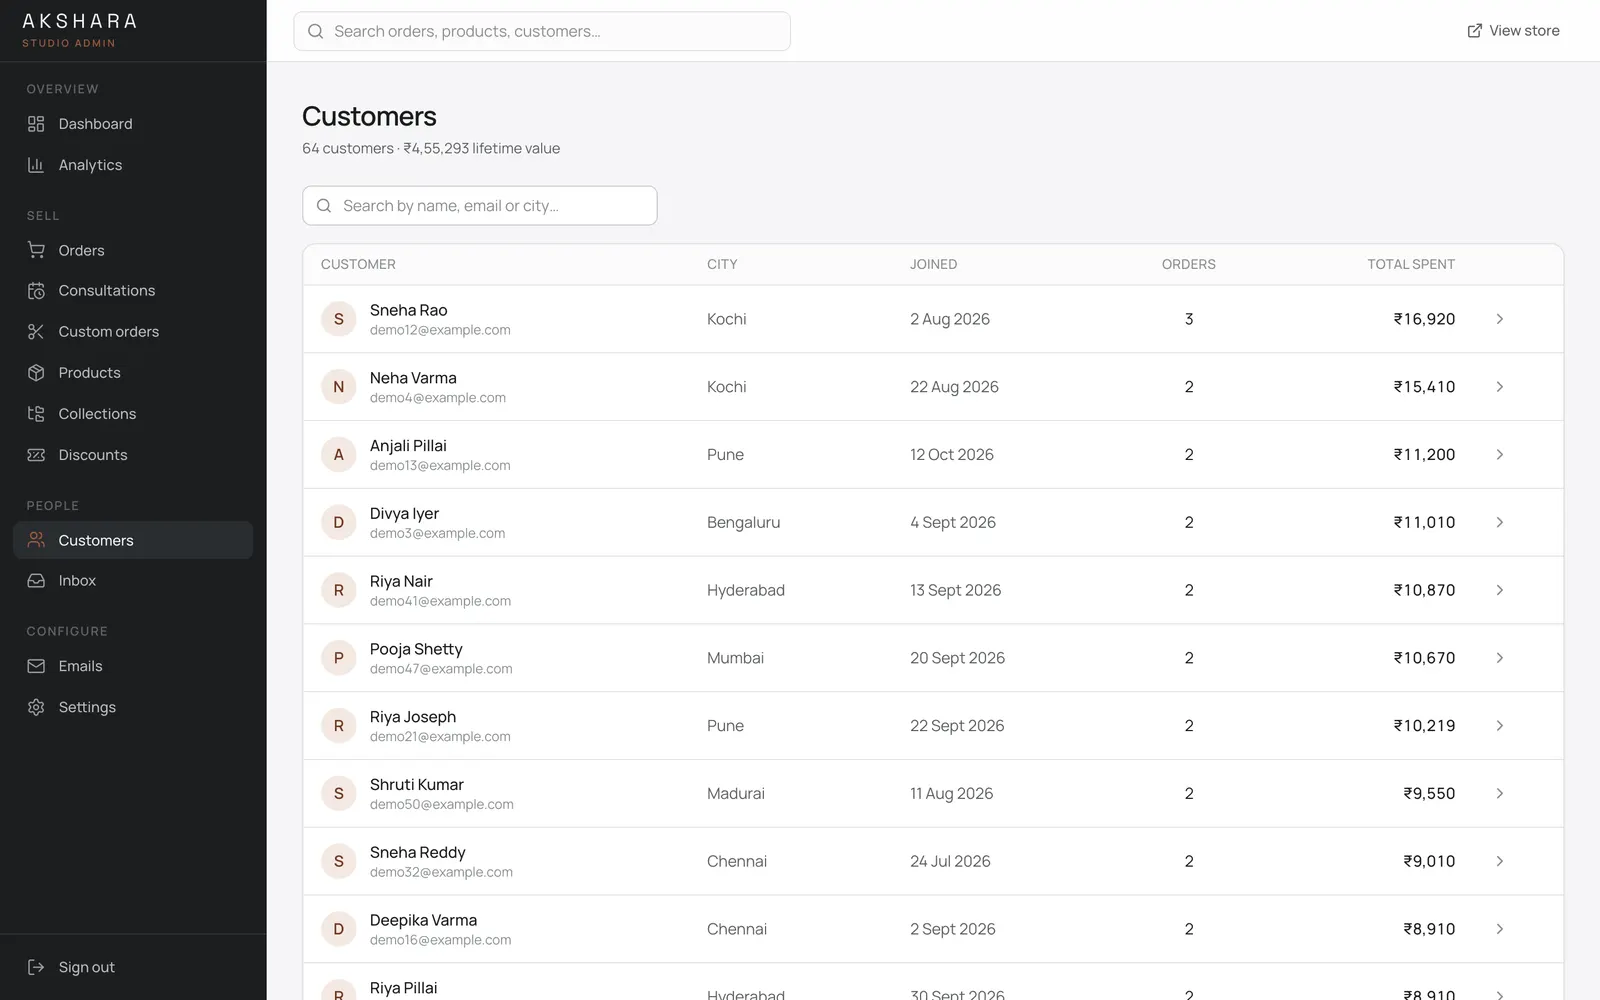Click 24 Jul 2026 joined date
Screen dimensions: 1600x1000
(950, 861)
